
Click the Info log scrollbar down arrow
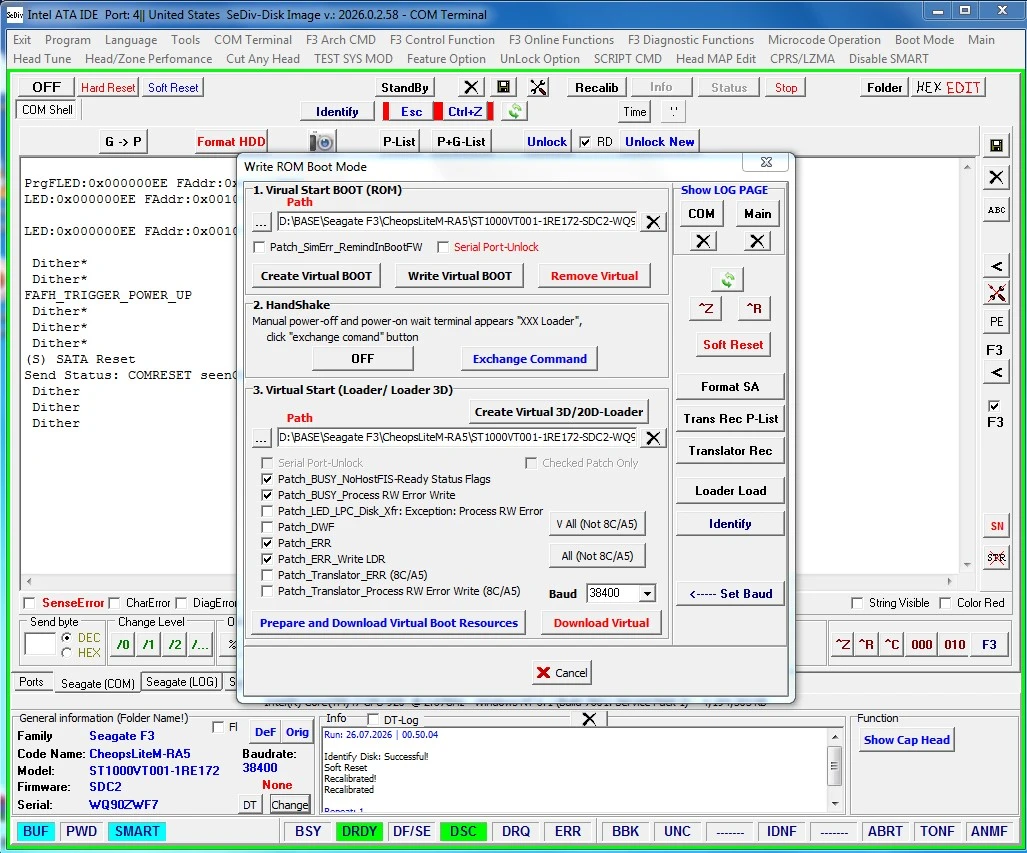(834, 804)
